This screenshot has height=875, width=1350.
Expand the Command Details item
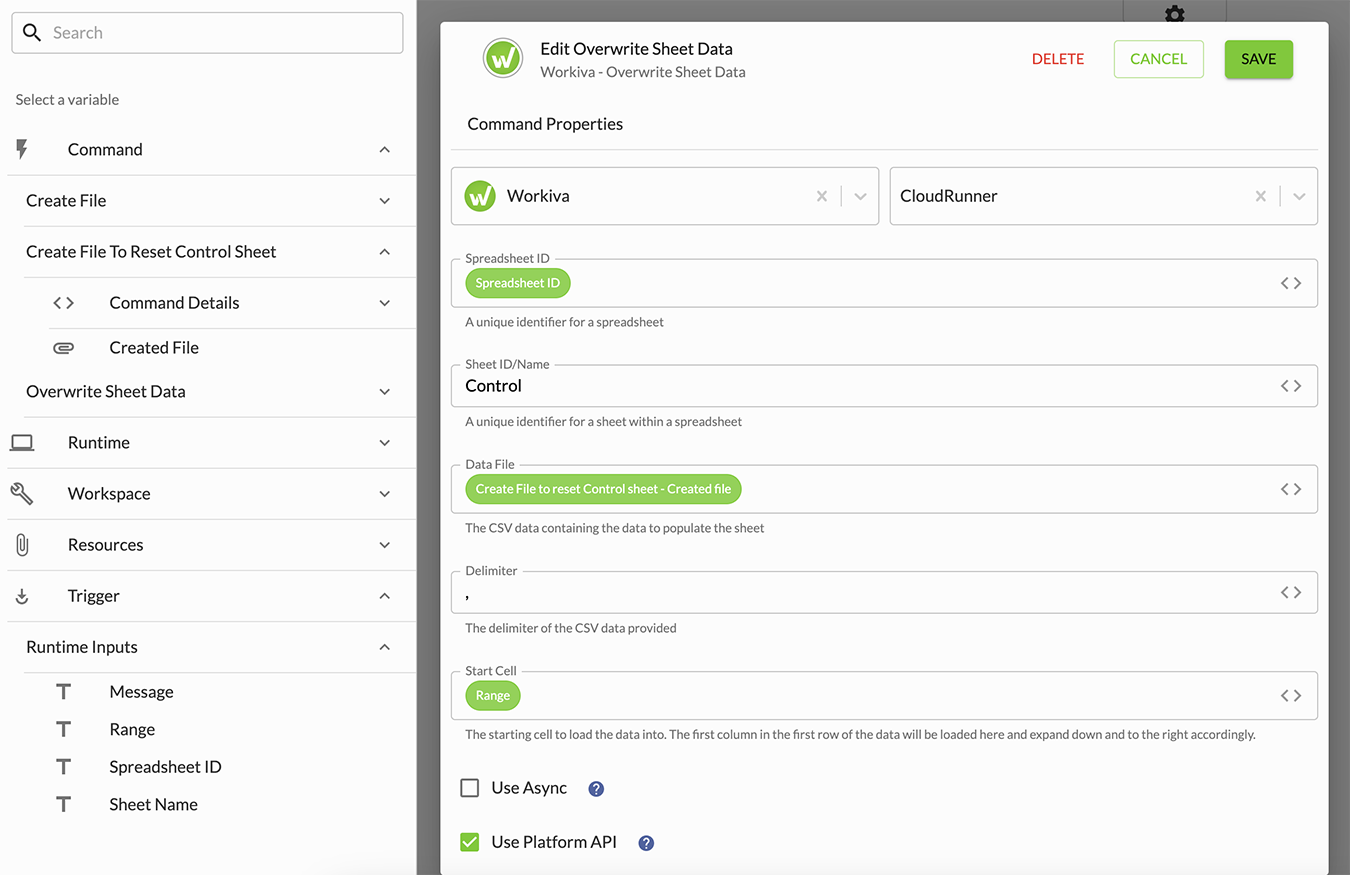(385, 303)
